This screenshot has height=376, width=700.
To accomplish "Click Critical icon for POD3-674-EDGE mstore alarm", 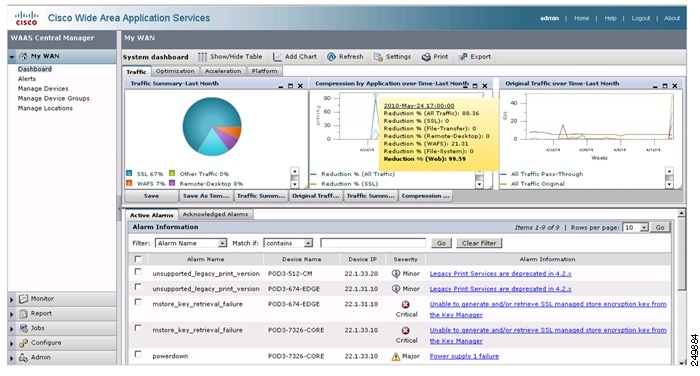I will 405,305.
